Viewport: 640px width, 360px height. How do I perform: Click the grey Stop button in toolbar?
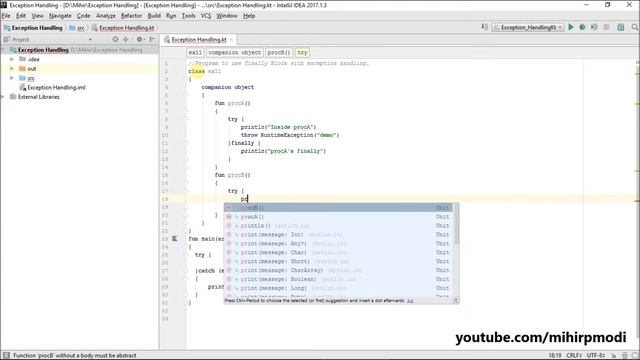tap(607, 27)
